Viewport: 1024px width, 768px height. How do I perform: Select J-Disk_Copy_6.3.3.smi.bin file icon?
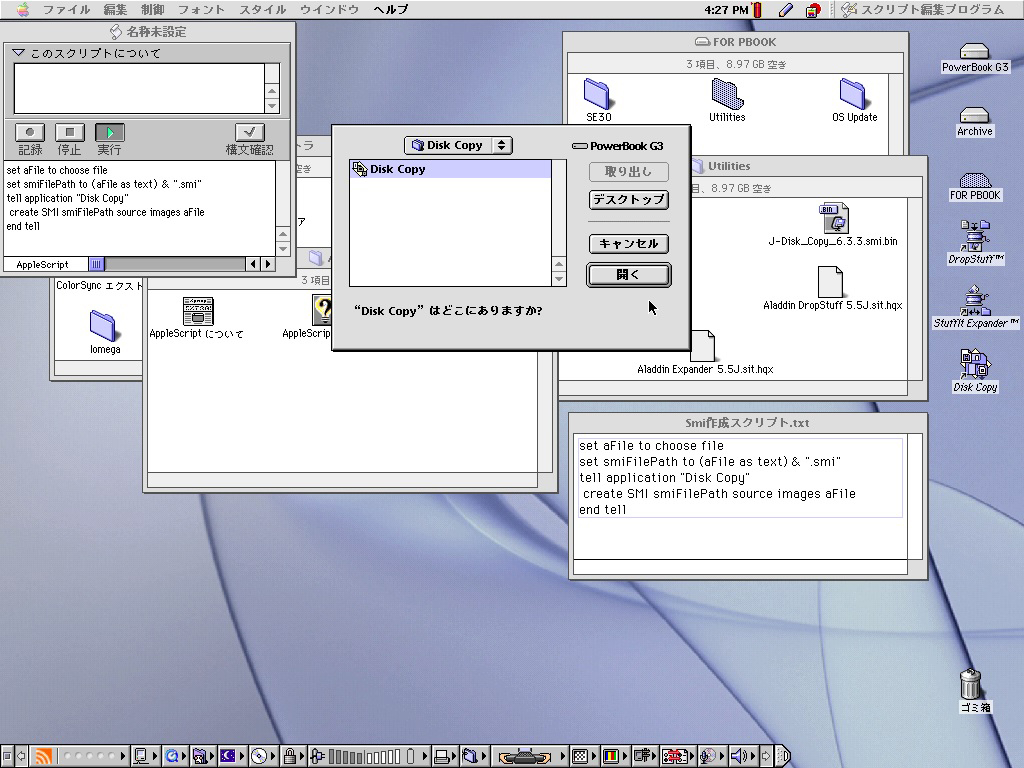pyautogui.click(x=833, y=219)
